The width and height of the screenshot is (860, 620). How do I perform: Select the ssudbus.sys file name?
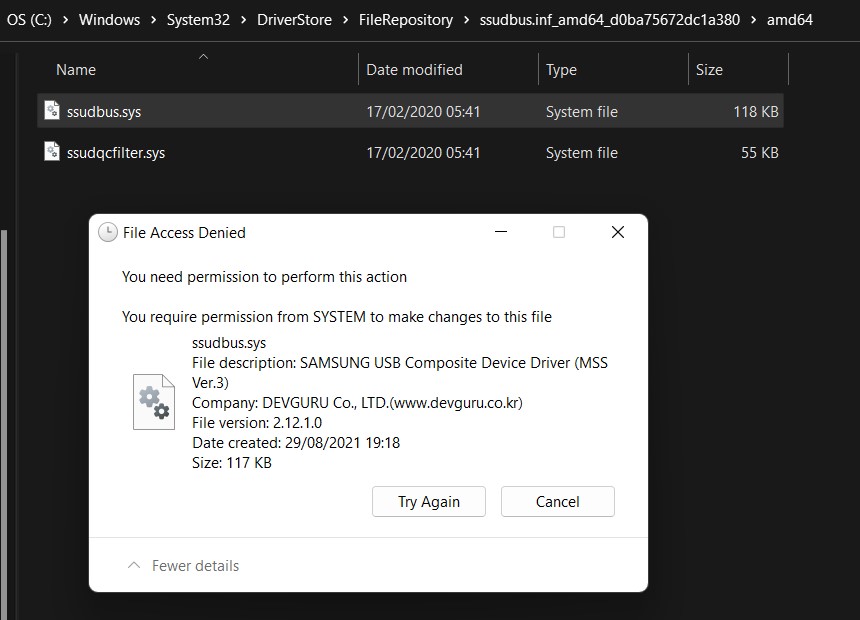click(x=104, y=111)
